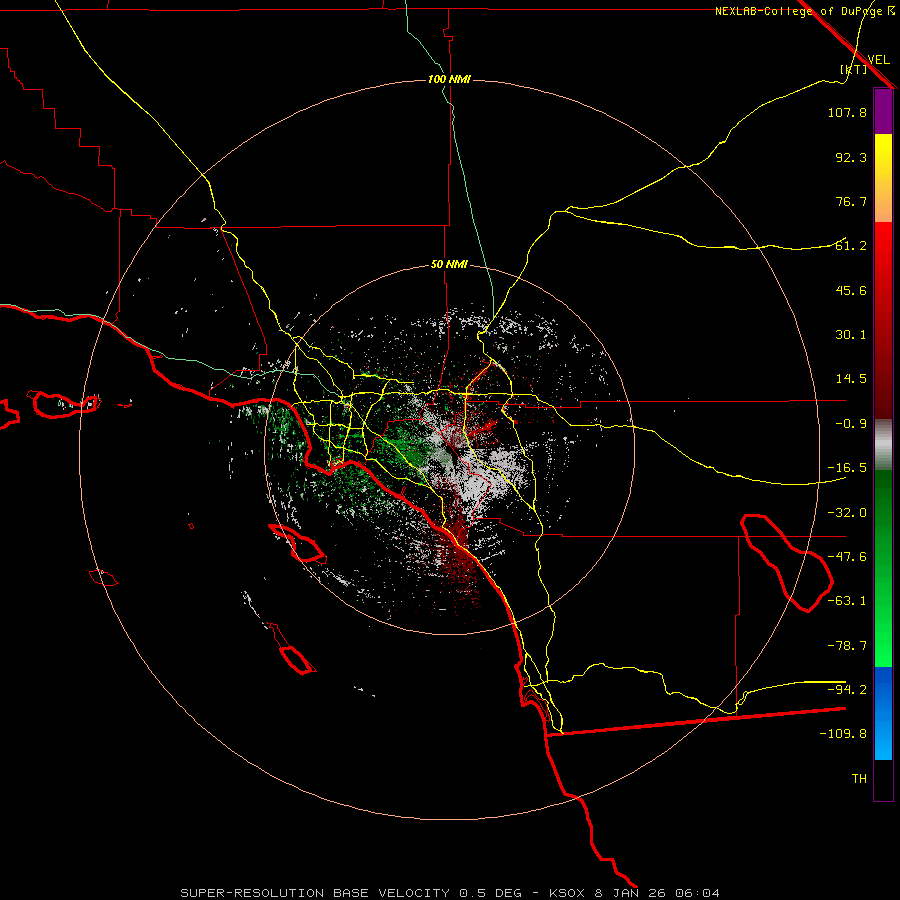Click the [KT] units label
The height and width of the screenshot is (900, 900).
point(853,69)
